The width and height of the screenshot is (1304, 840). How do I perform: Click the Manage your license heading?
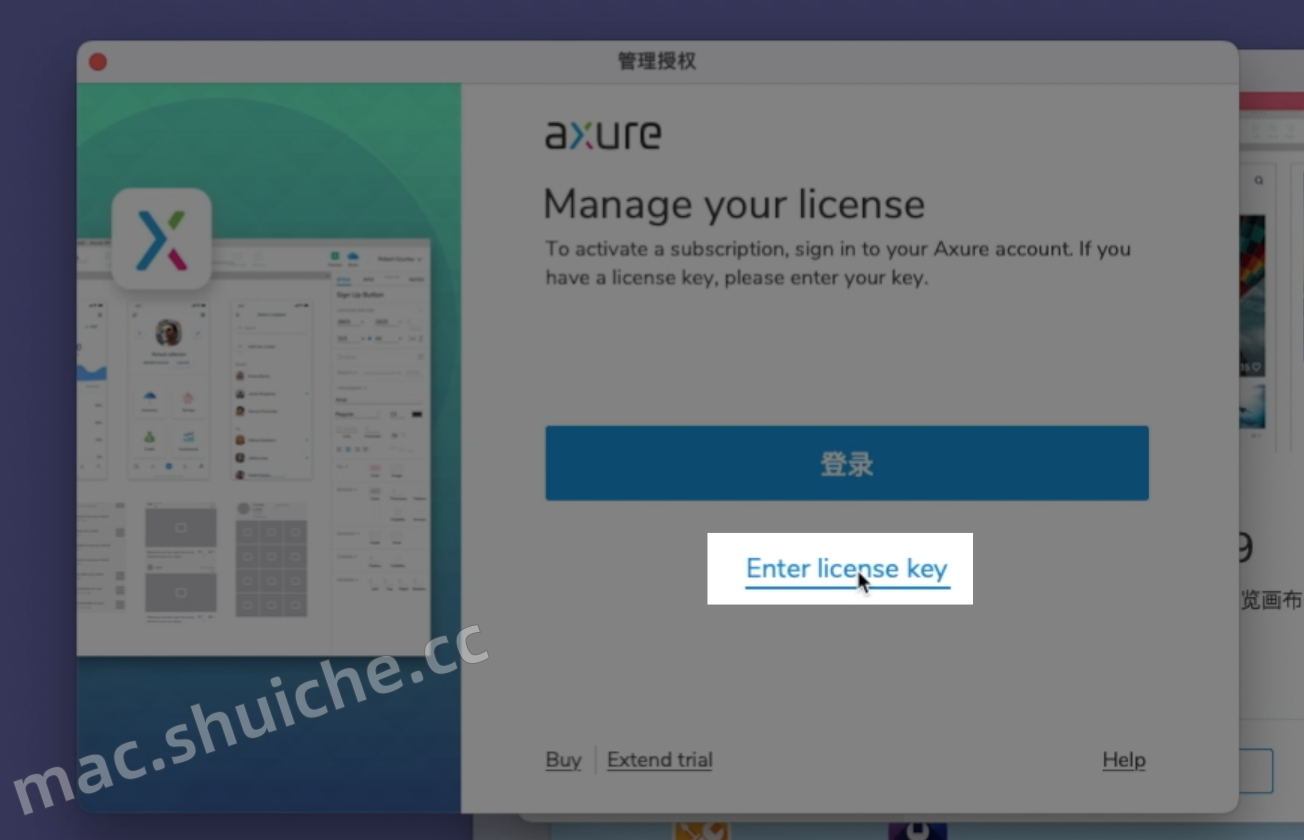(734, 205)
